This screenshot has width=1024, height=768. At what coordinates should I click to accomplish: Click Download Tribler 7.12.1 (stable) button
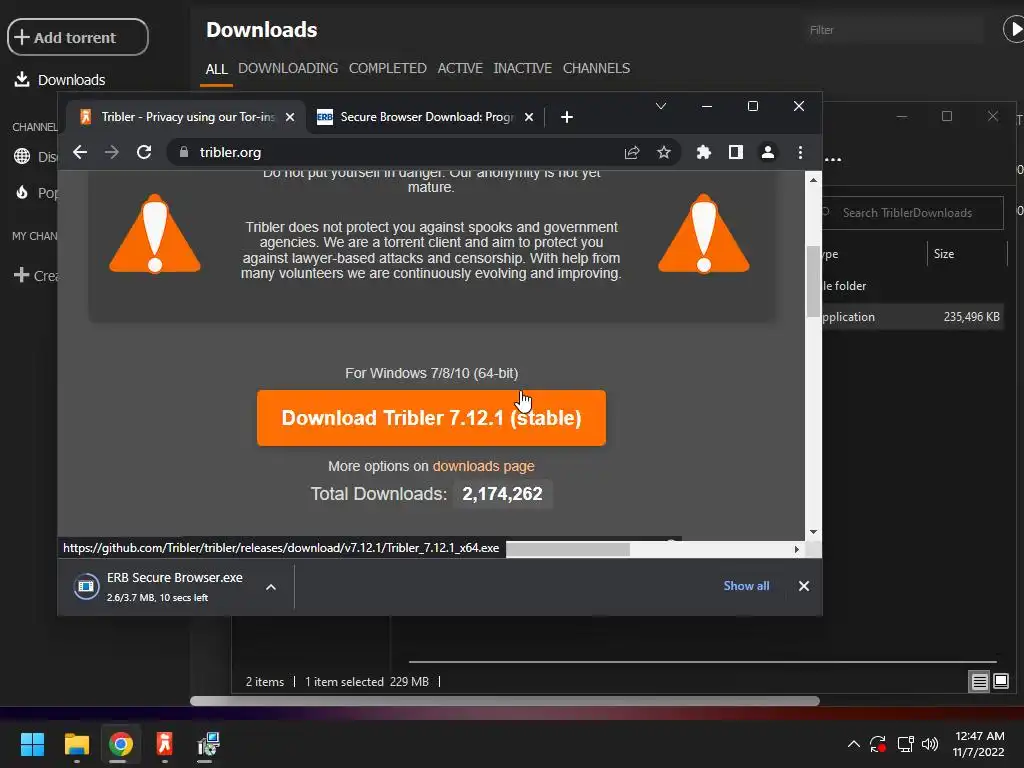coord(431,418)
